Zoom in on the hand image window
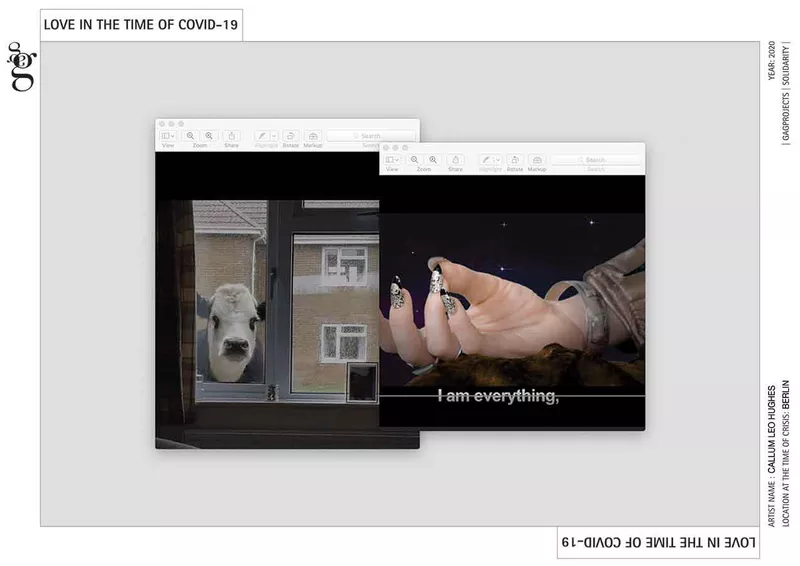 click(x=433, y=159)
